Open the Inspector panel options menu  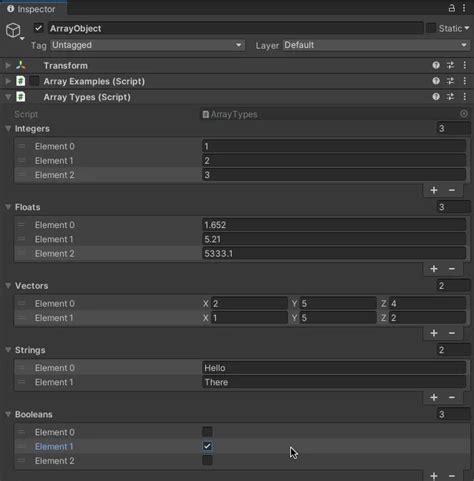[464, 8]
